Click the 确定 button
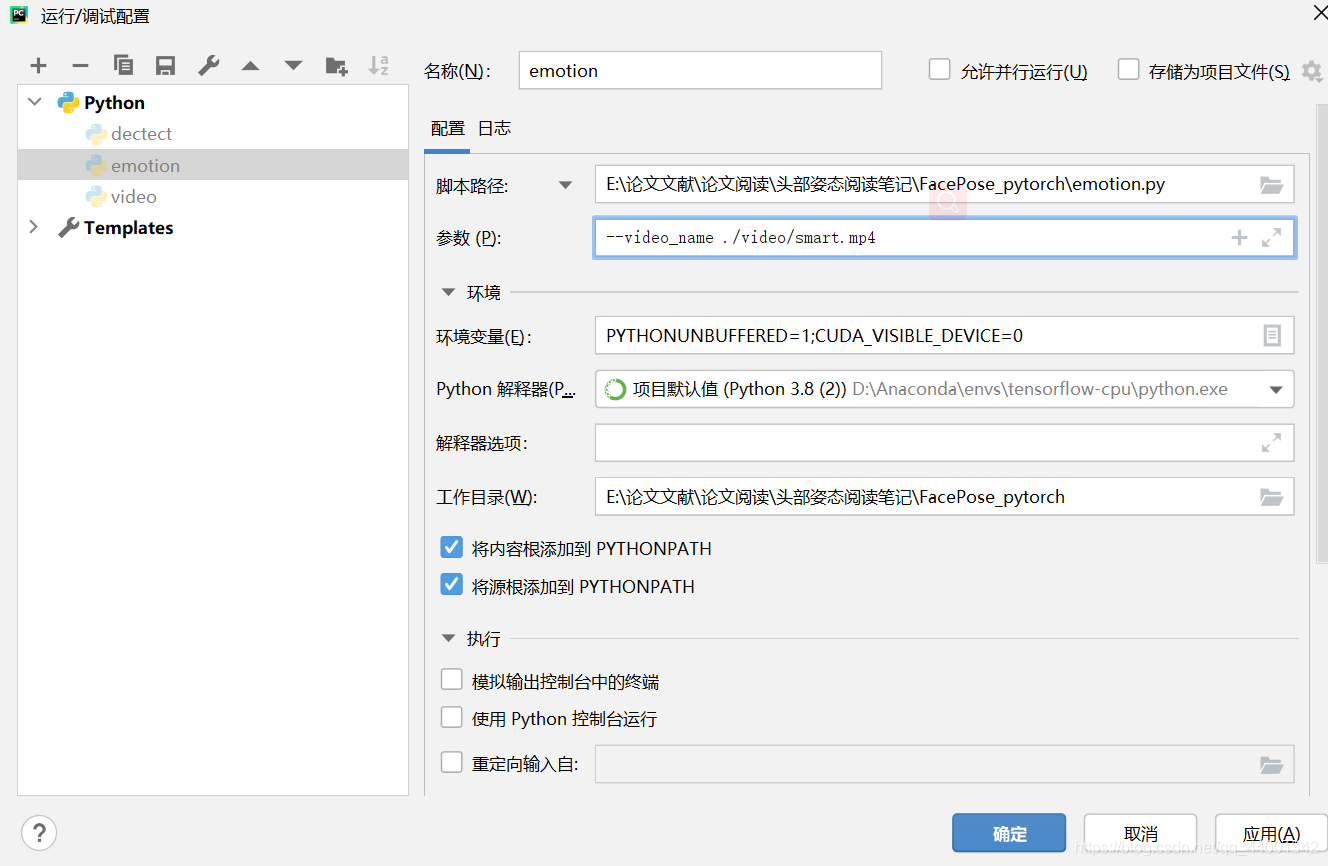1328x866 pixels. (x=1009, y=834)
